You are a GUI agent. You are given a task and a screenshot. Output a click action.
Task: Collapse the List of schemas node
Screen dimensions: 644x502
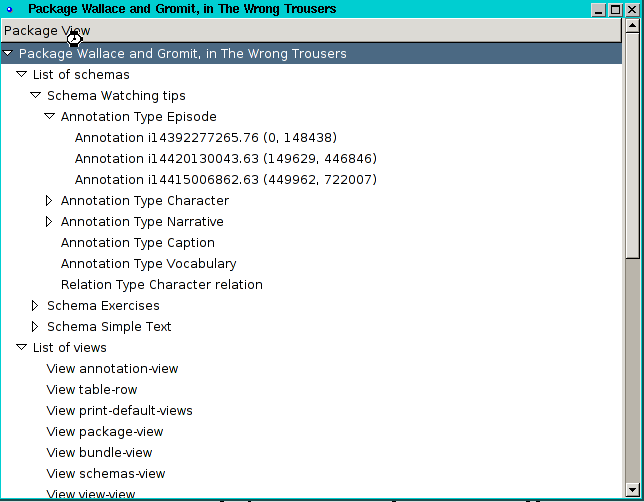click(22, 75)
